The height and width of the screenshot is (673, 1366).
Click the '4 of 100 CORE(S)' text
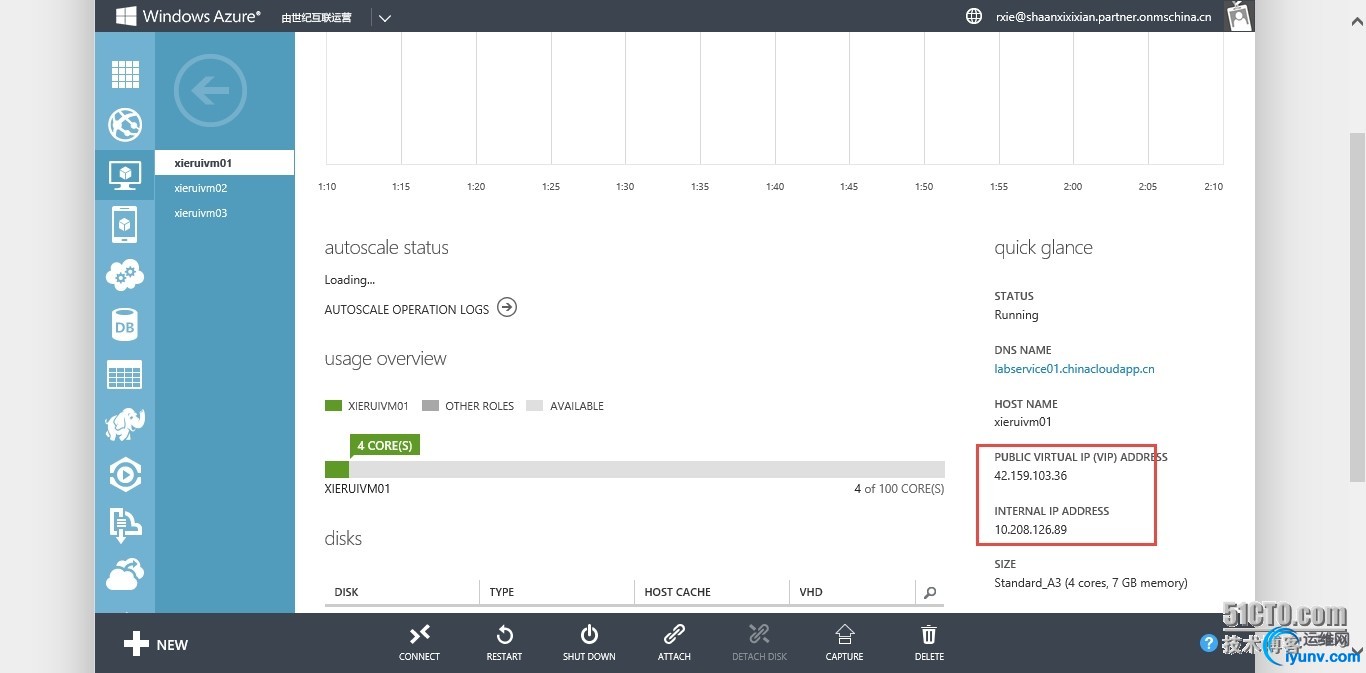[899, 489]
